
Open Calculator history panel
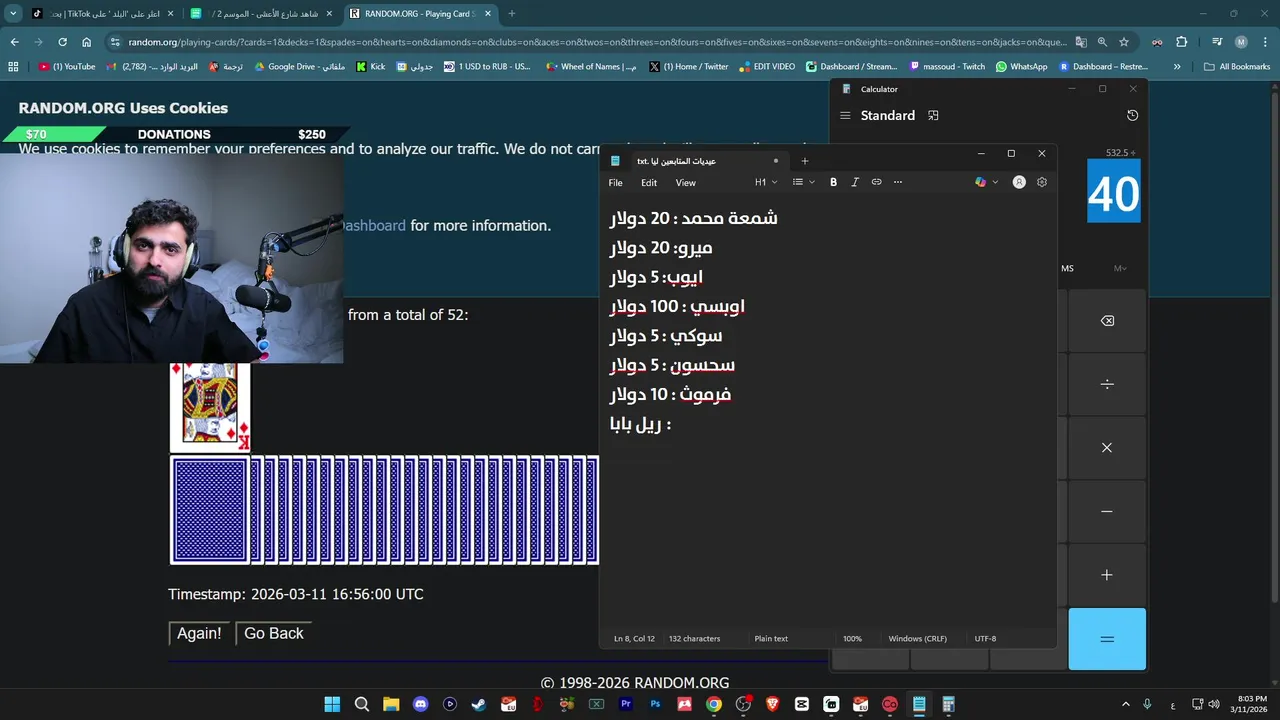point(1132,116)
